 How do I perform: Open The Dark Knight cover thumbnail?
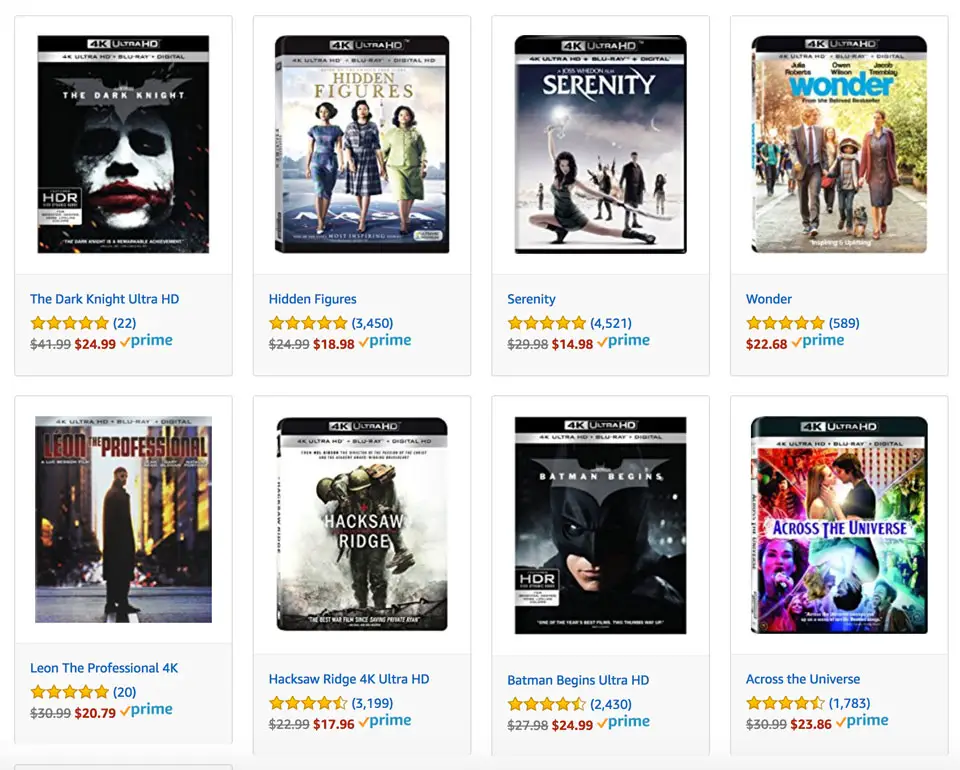(x=123, y=144)
